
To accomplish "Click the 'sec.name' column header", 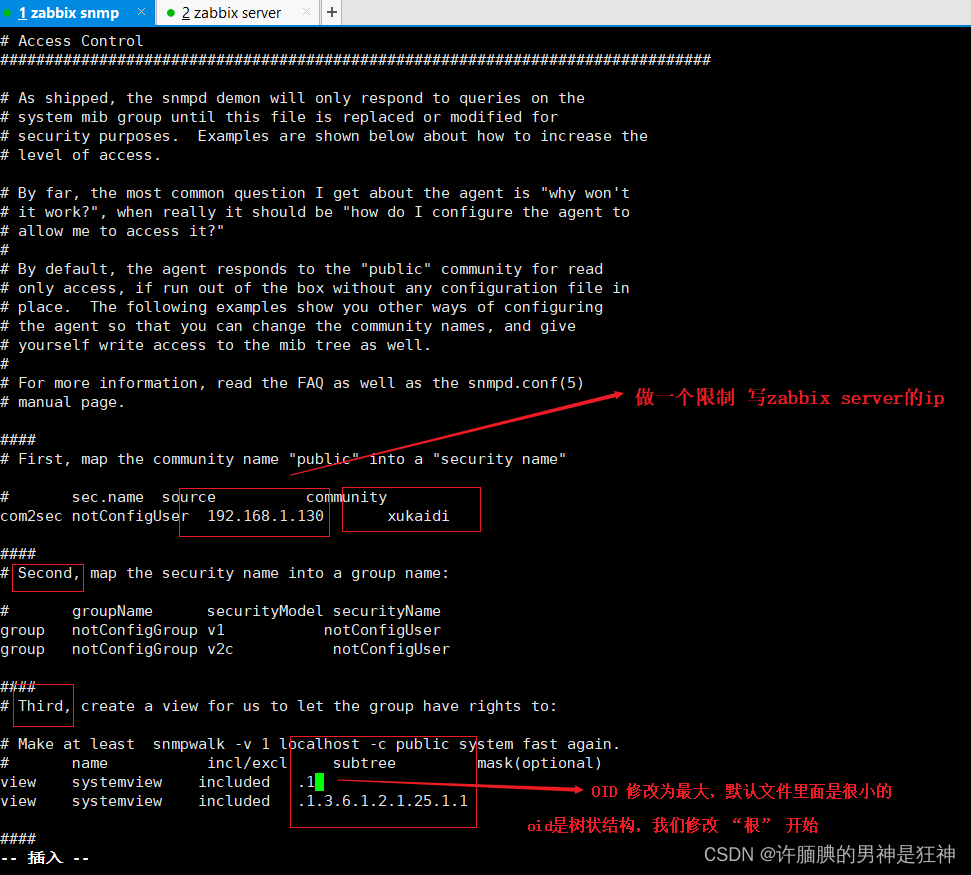I will (108, 497).
